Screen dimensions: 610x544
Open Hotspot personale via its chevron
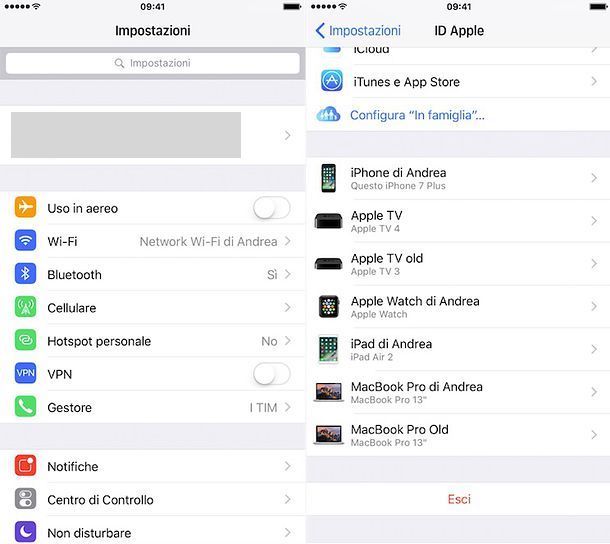tap(287, 340)
